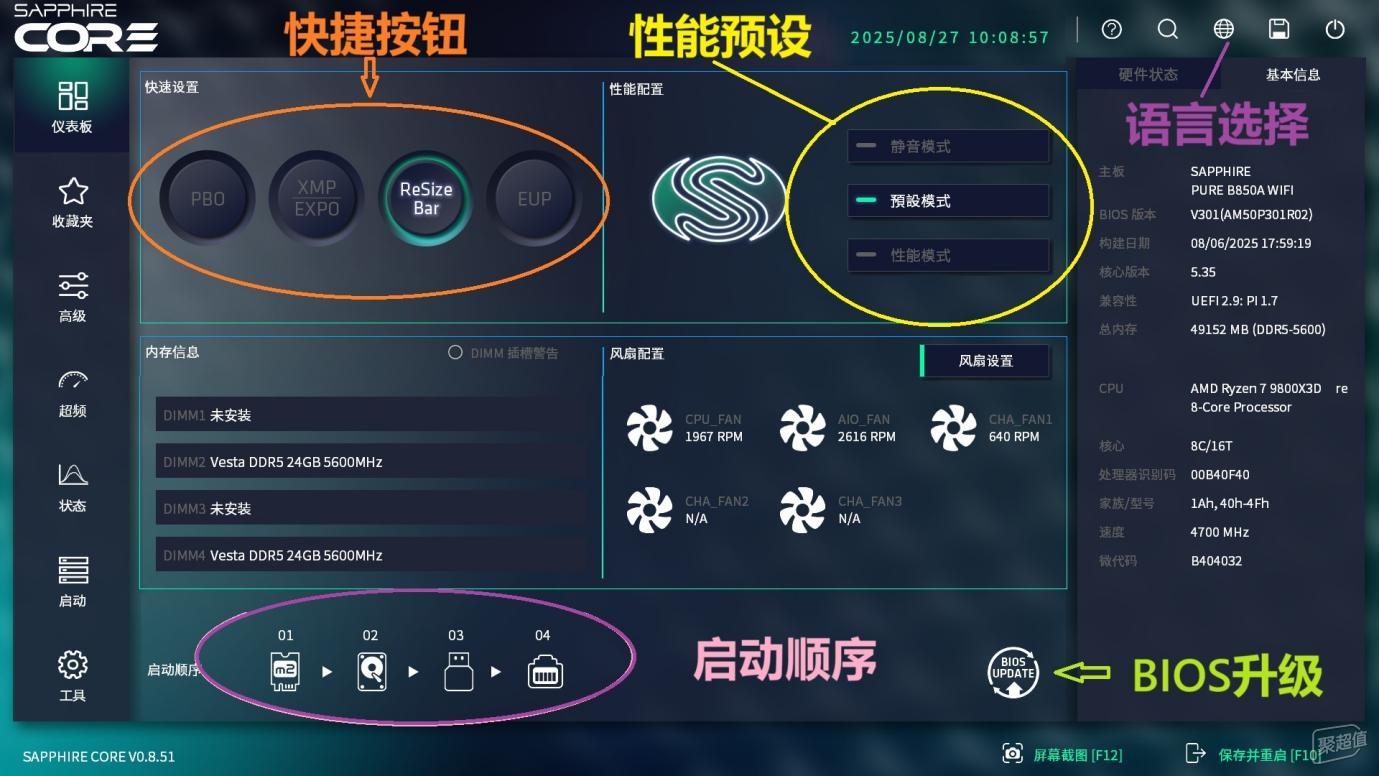Select the M.2 boot device 01
The height and width of the screenshot is (776, 1379).
point(285,672)
